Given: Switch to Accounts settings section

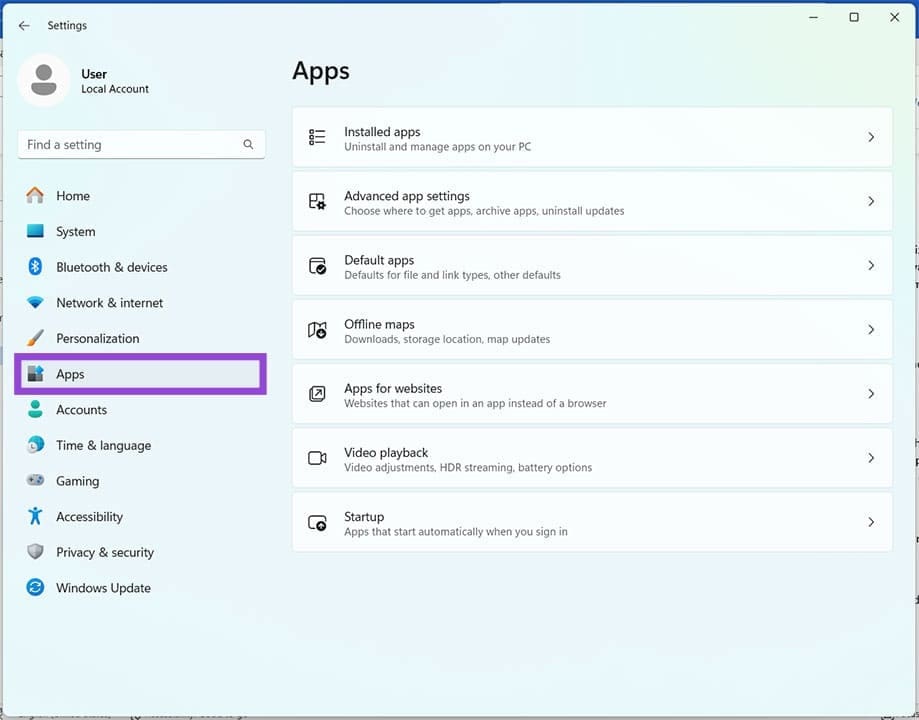Looking at the screenshot, I should click(x=81, y=410).
